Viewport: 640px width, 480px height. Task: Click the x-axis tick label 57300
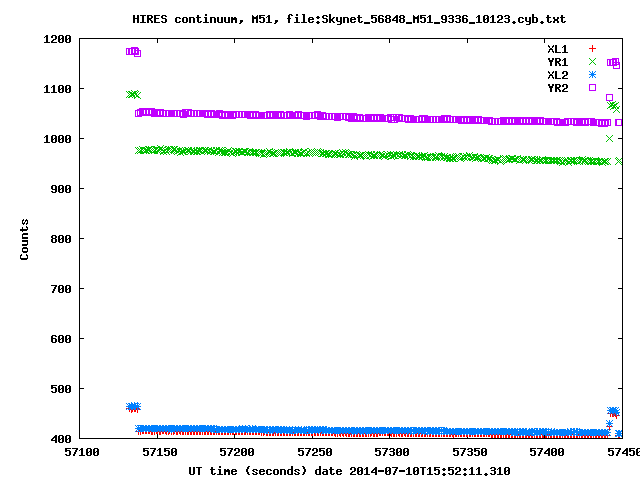coord(392,452)
